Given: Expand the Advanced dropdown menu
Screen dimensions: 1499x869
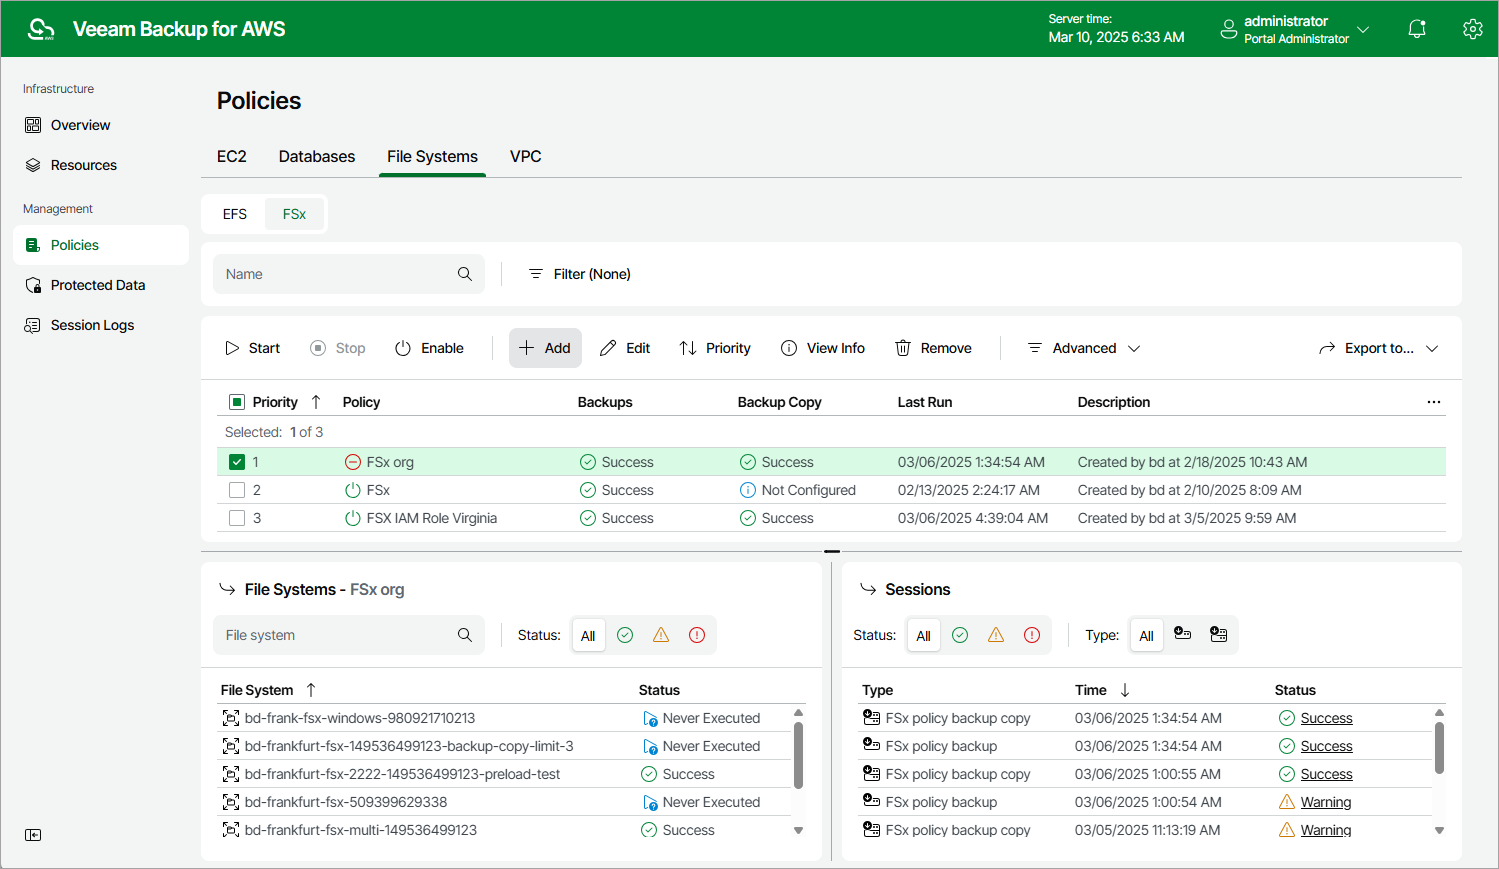Looking at the screenshot, I should (1084, 348).
